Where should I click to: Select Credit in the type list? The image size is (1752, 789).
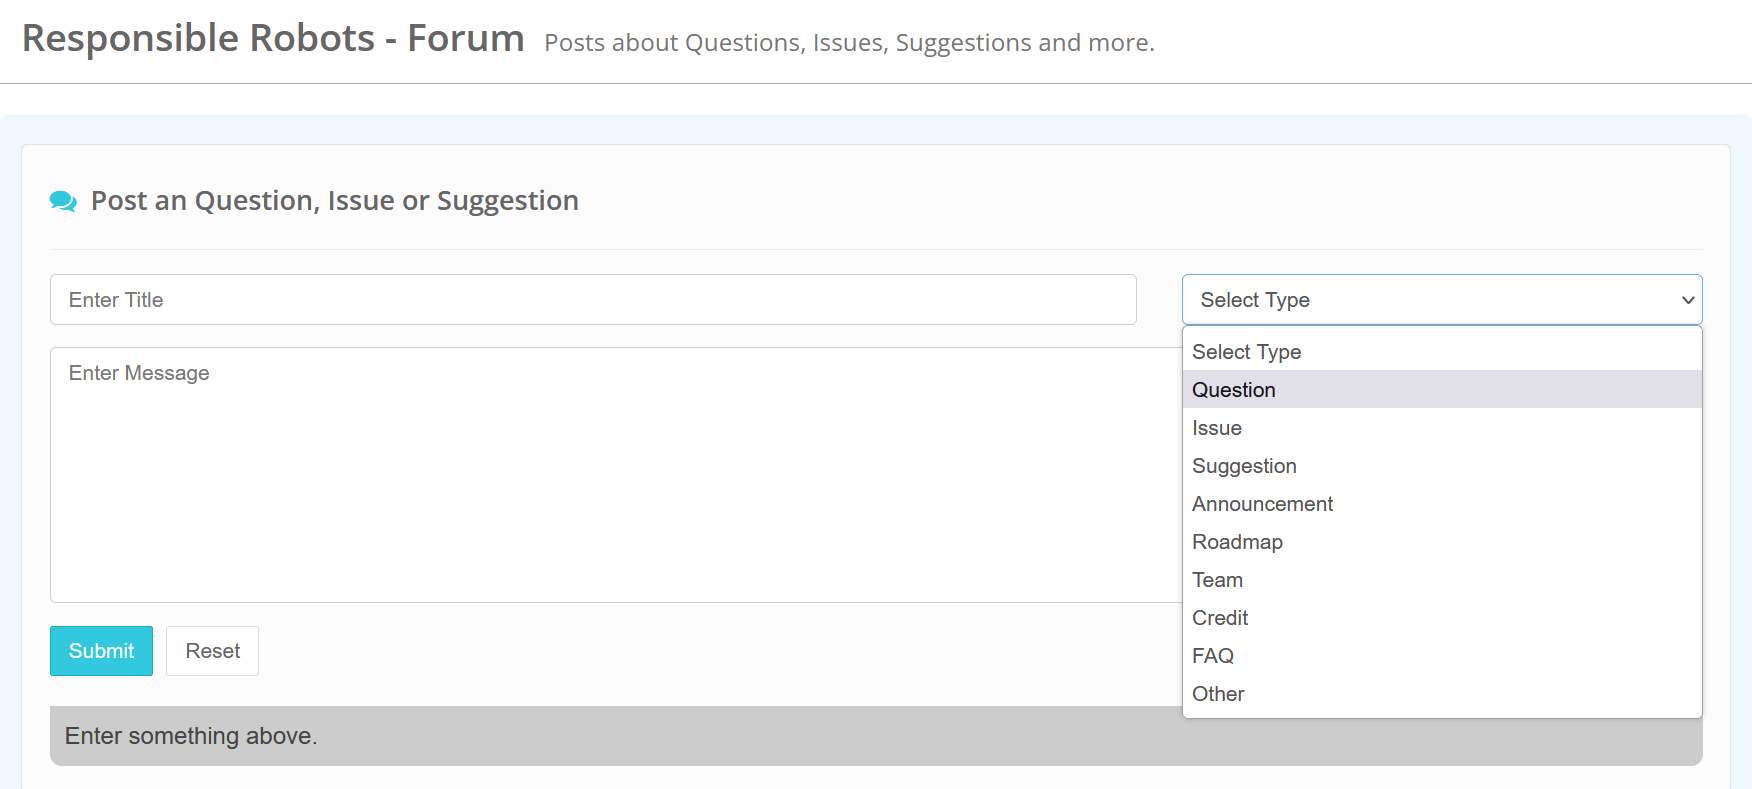pyautogui.click(x=1220, y=618)
